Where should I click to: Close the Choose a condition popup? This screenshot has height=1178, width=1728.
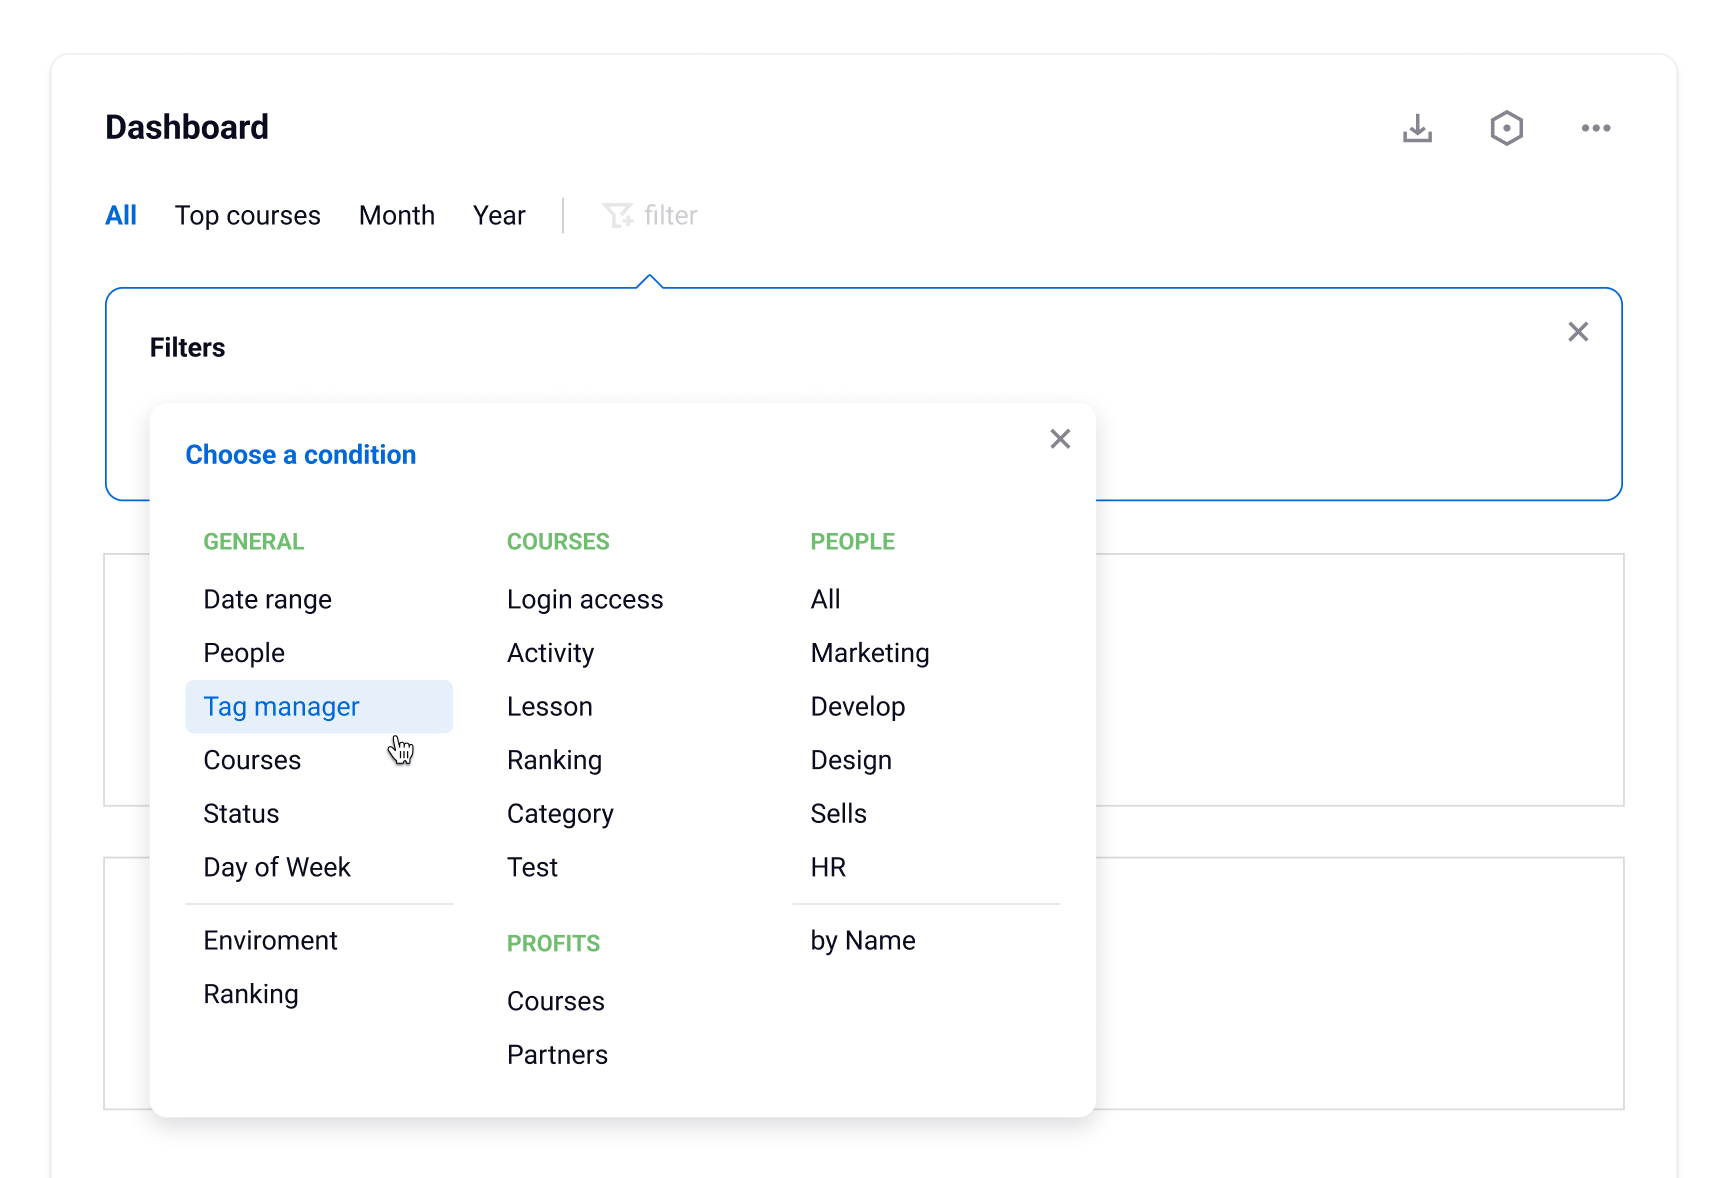(1060, 439)
